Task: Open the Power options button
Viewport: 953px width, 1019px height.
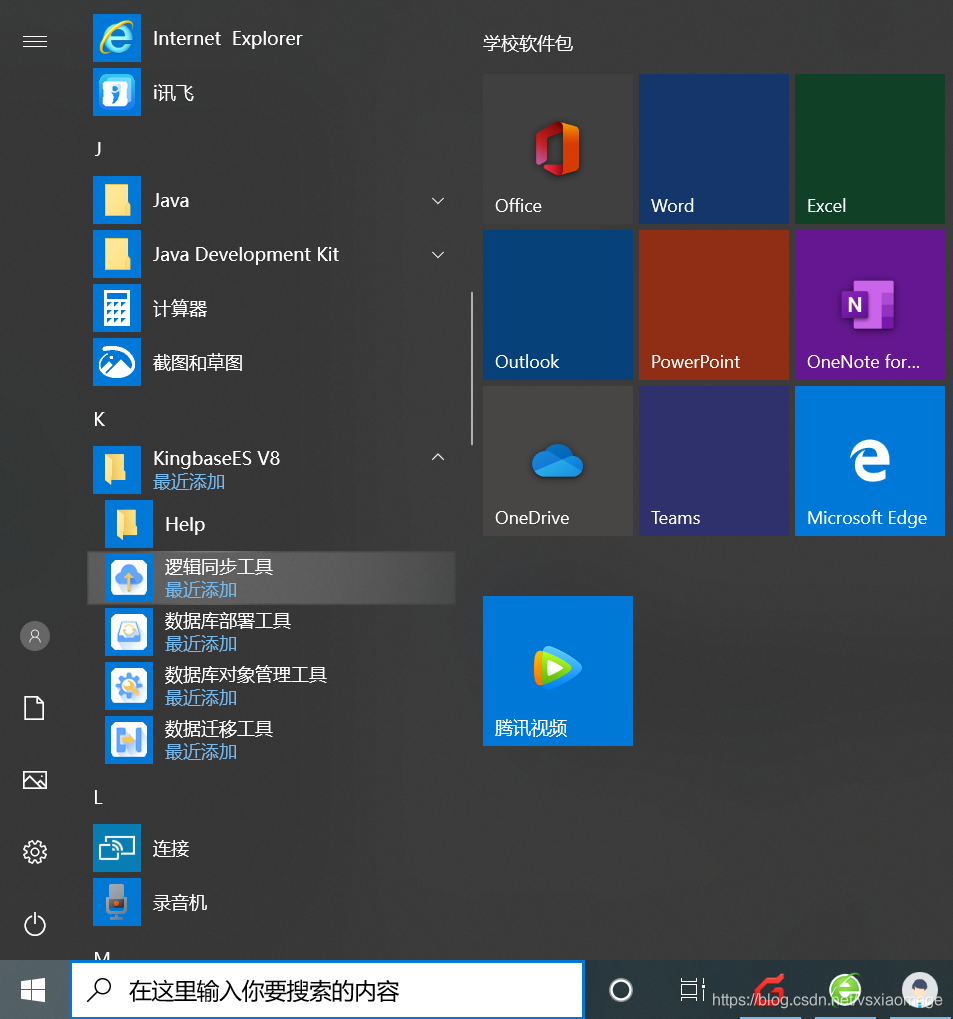Action: 35,924
